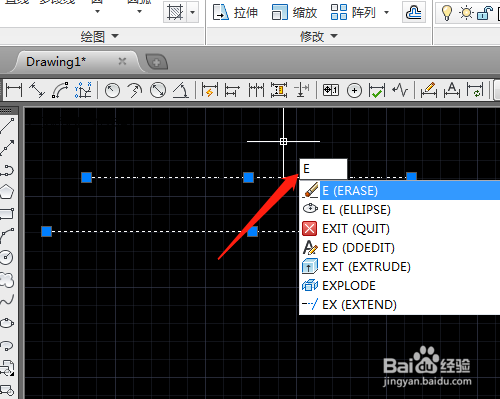Select the Revision Cloud tool in left toolbar
This screenshot has height=399, width=500.
[7, 280]
